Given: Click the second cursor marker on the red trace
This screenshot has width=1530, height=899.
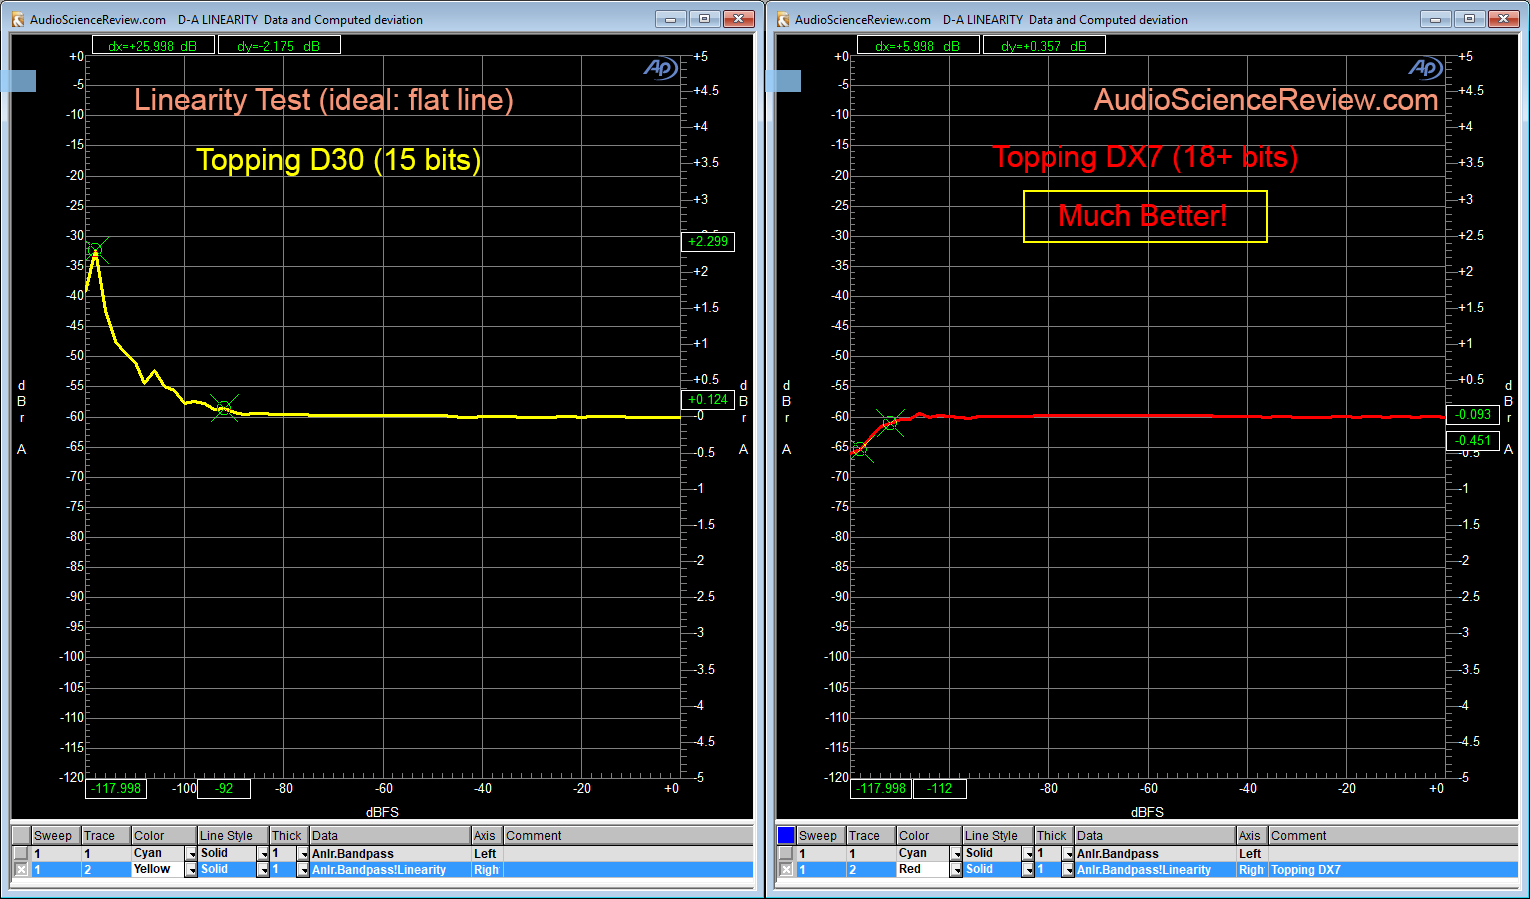Looking at the screenshot, I should 890,422.
